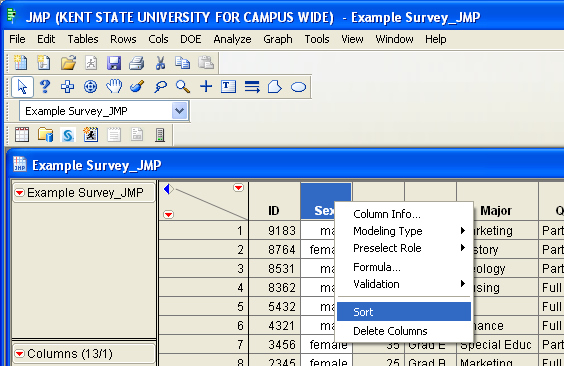This screenshot has width=564, height=366.
Task: Select the Simple Shape oval tool
Action: coord(298,87)
